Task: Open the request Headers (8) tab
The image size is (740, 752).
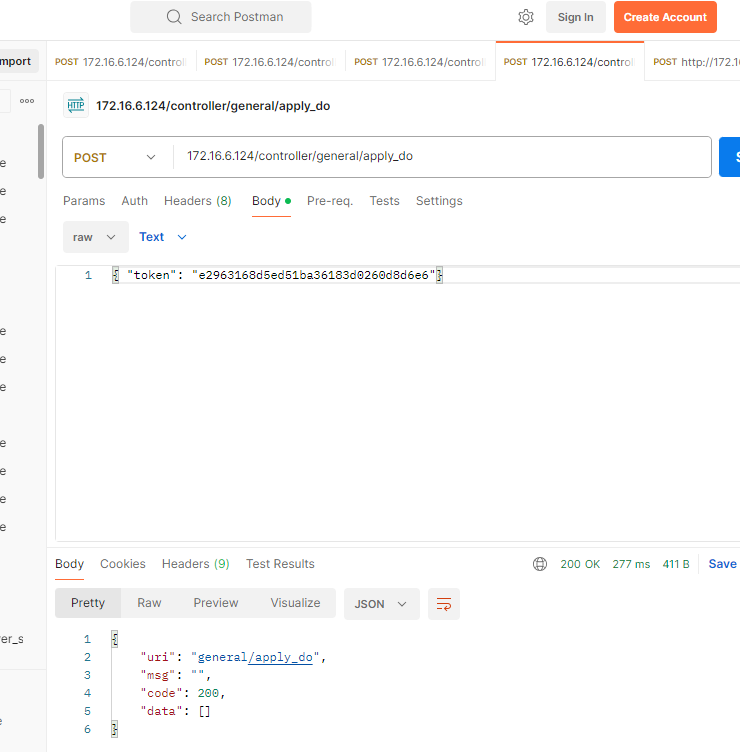Action: 198,201
